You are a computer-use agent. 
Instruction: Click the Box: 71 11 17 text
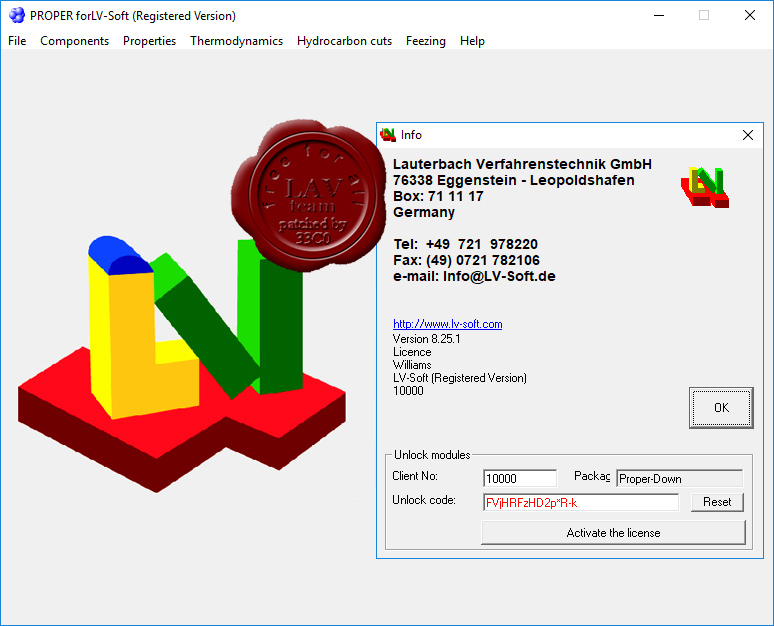[x=438, y=196]
